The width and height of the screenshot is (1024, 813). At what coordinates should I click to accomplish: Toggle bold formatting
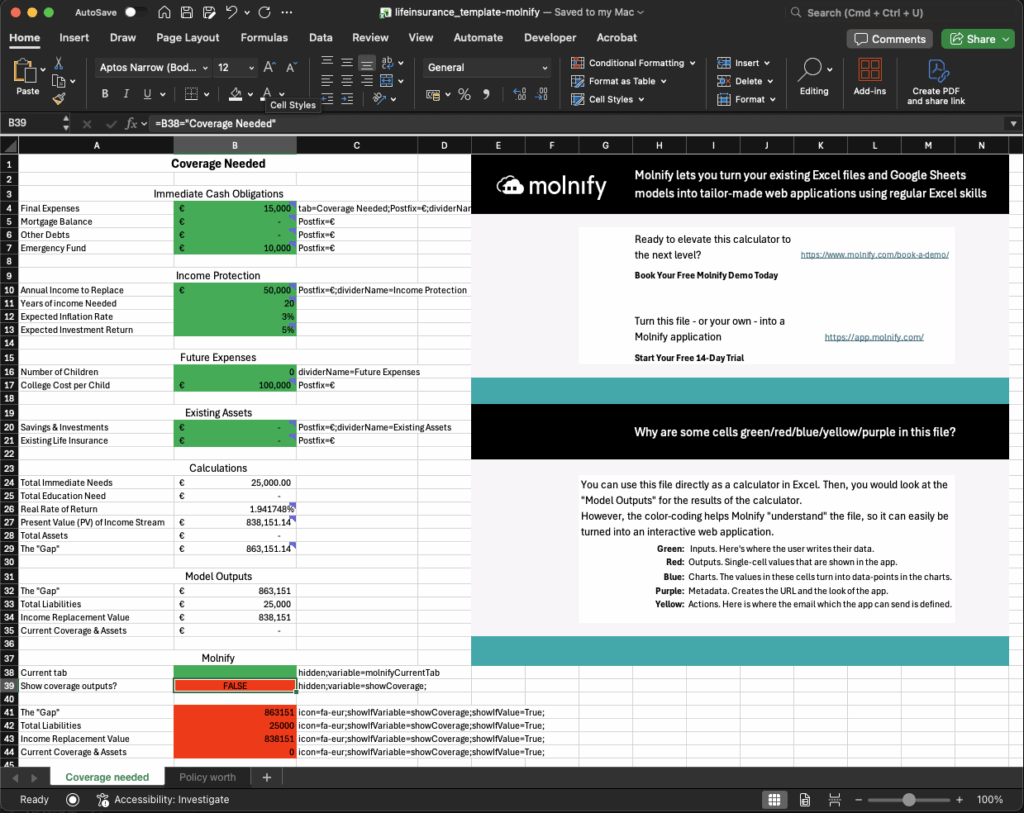[x=104, y=92]
